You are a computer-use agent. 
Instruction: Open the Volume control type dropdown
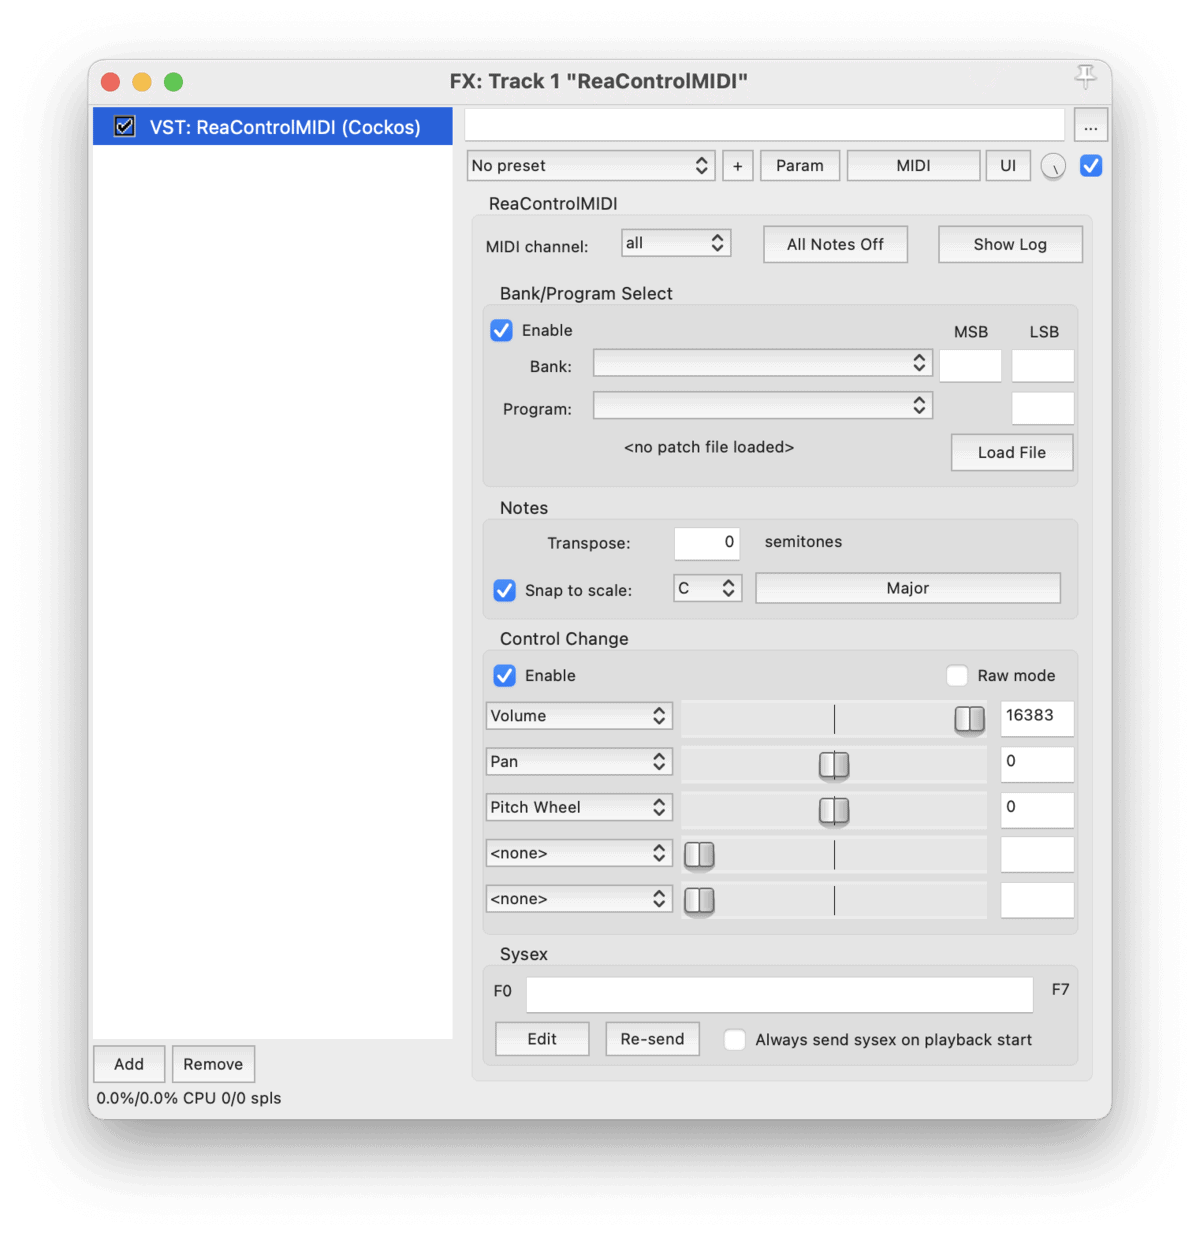point(579,716)
